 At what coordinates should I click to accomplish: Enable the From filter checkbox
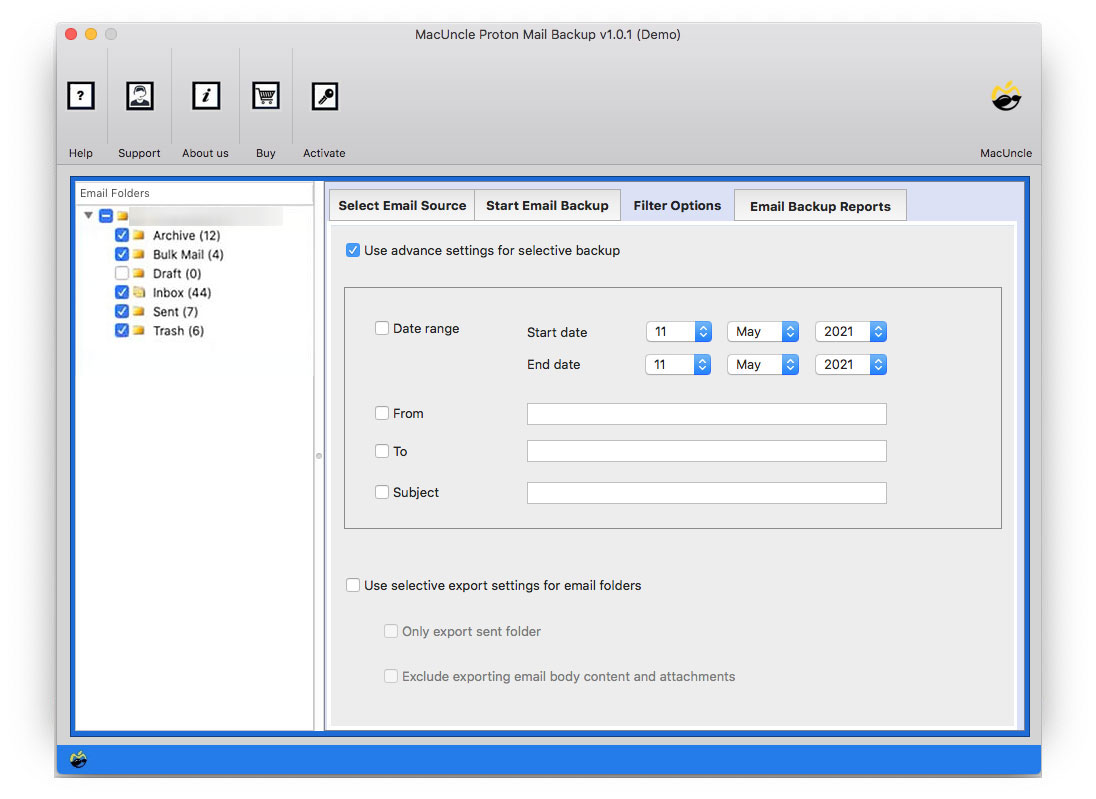[x=382, y=413]
